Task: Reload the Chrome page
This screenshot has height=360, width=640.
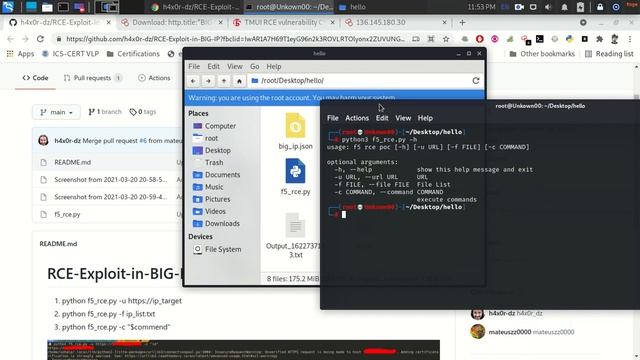Action: point(40,39)
